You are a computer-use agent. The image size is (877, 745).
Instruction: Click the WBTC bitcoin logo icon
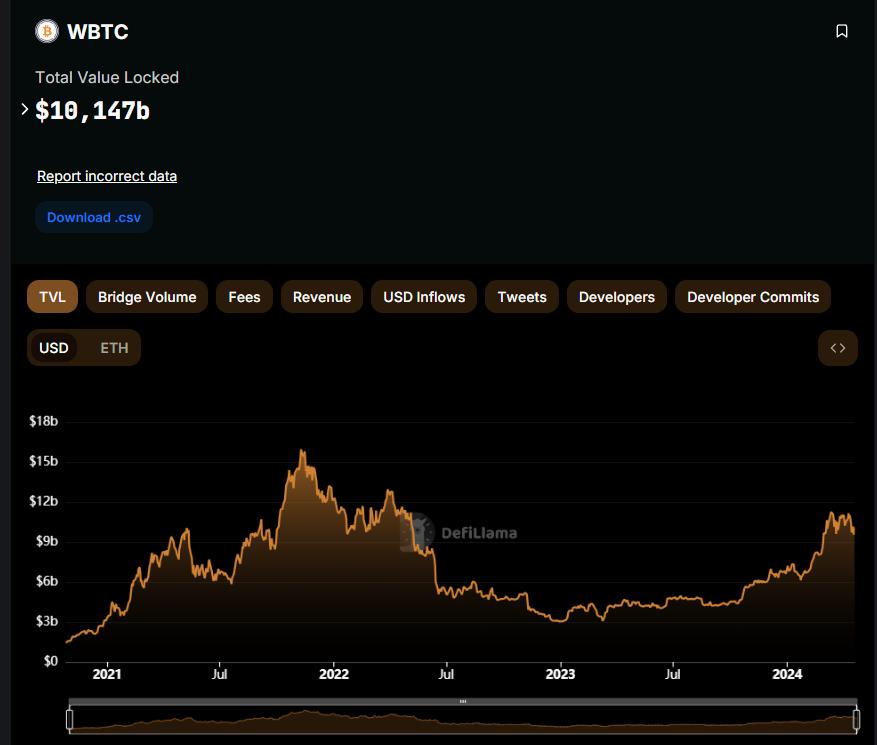[47, 31]
